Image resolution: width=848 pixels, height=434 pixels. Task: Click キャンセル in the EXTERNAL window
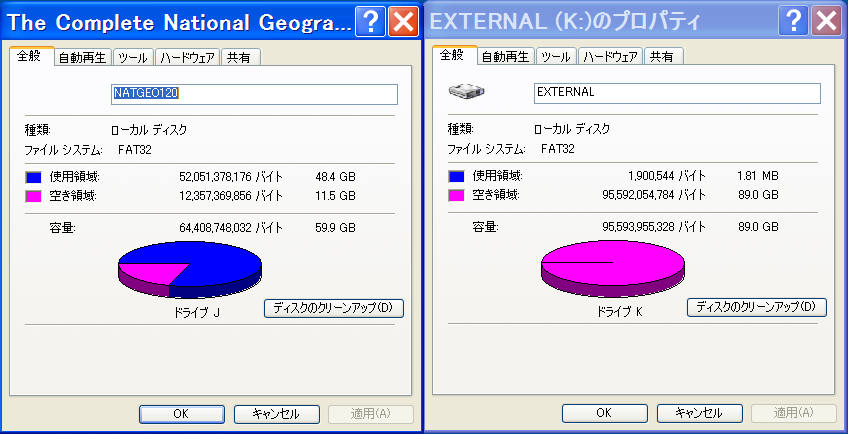tap(699, 413)
